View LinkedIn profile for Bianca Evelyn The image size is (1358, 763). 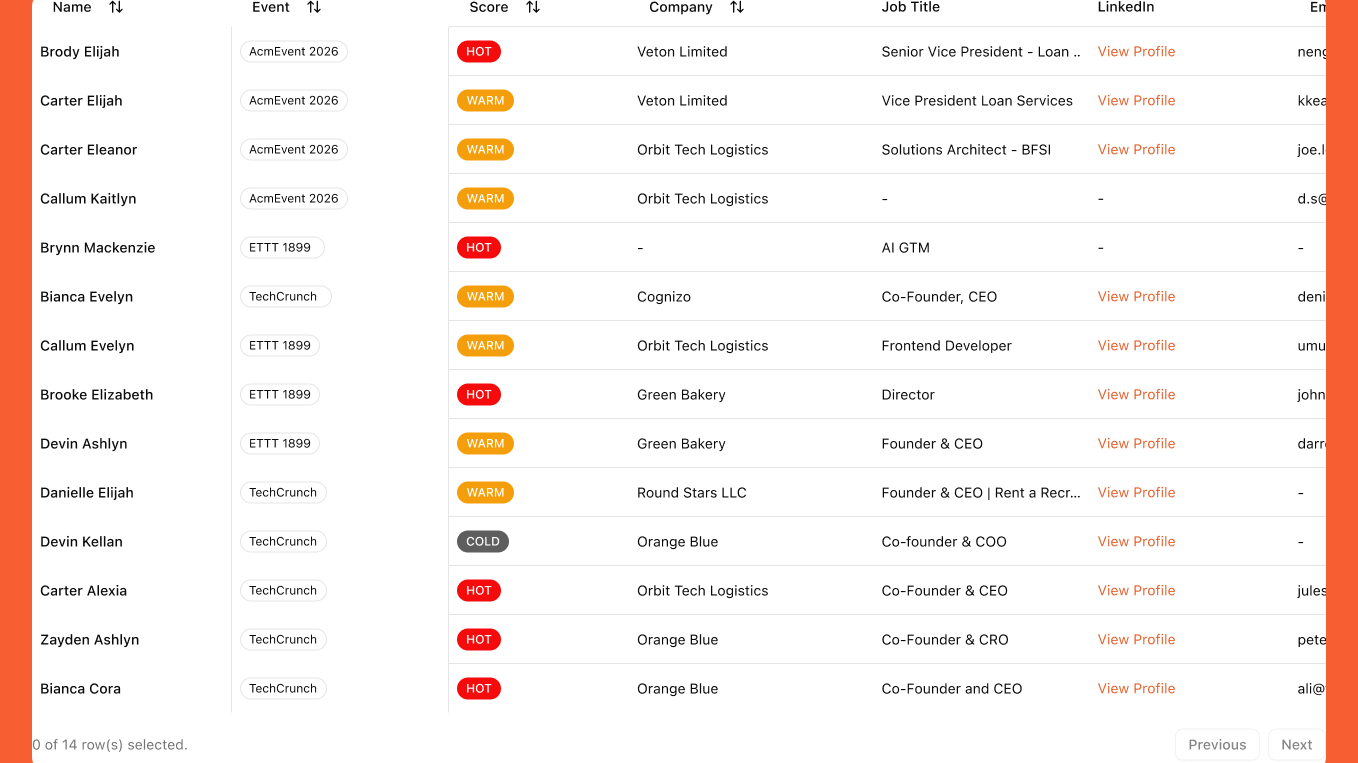1136,297
